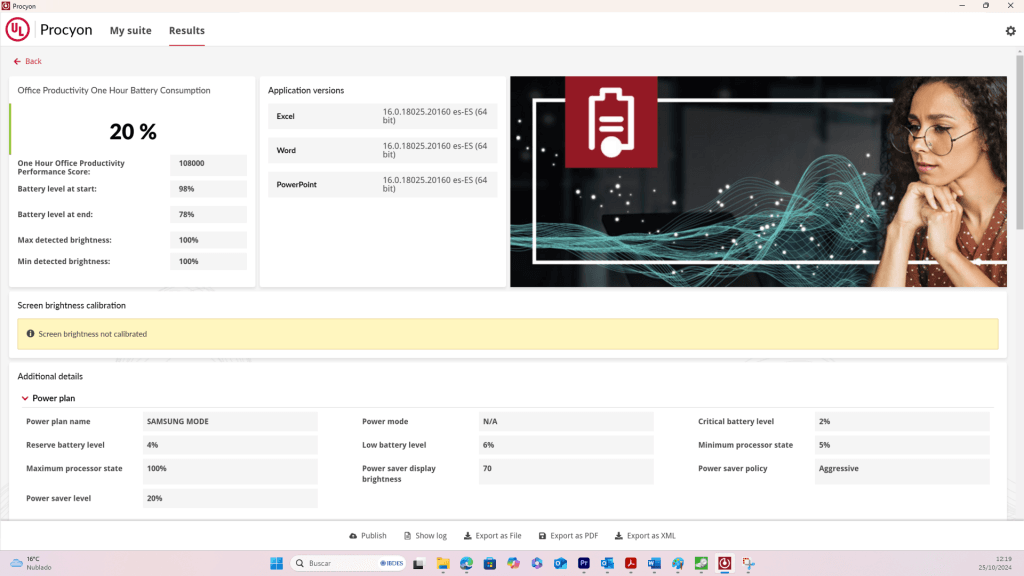
Task: Switch to the My suite tab
Action: coord(131,31)
